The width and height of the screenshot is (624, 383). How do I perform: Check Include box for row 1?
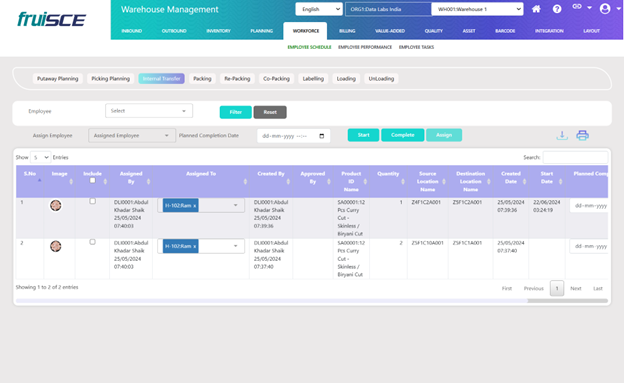pyautogui.click(x=92, y=201)
